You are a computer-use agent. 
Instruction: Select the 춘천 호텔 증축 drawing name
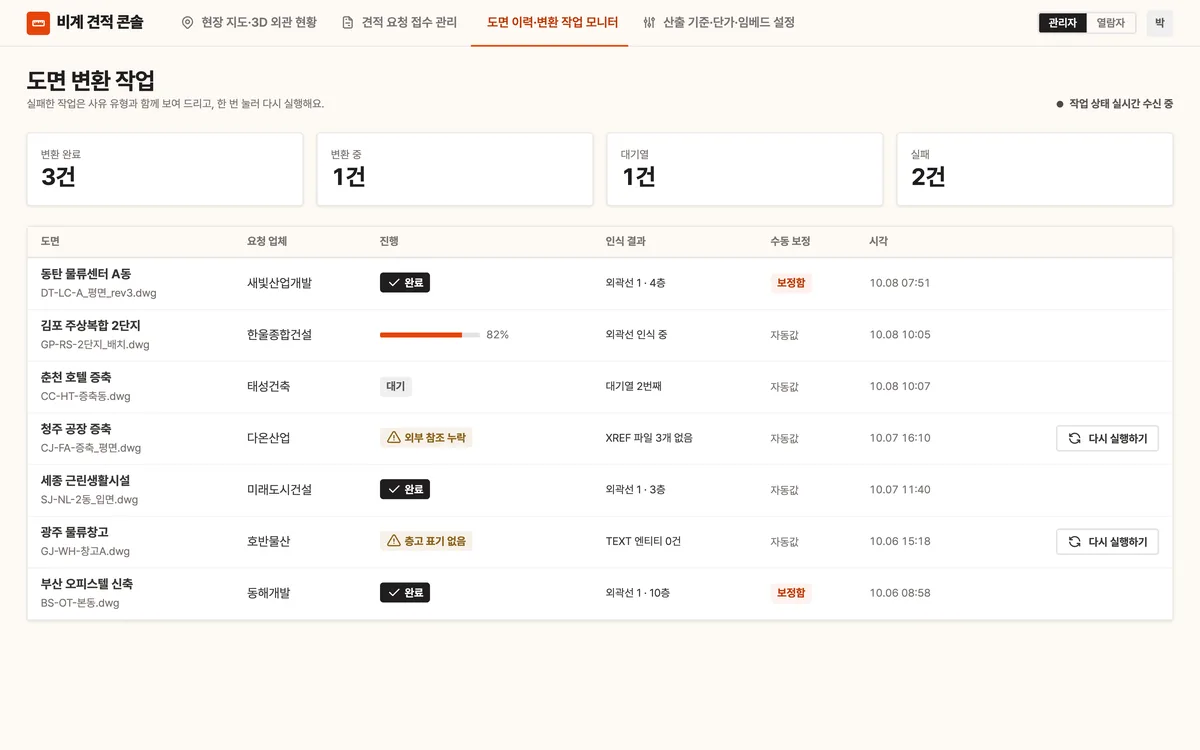(76, 377)
